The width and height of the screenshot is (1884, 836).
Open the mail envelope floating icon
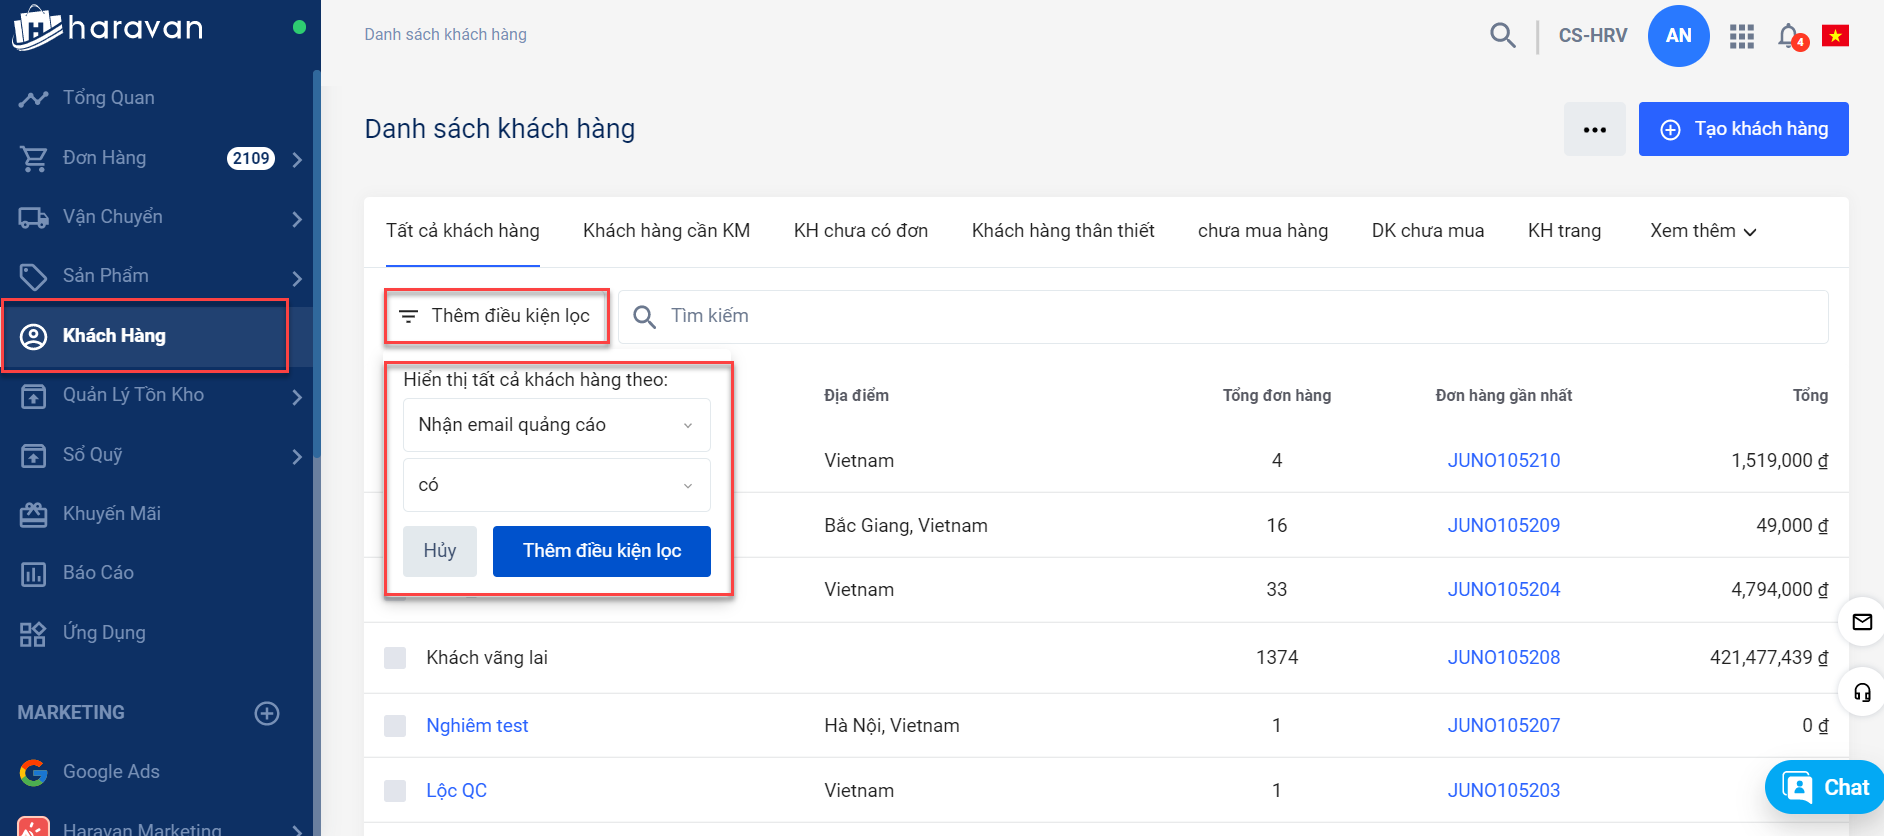(1862, 622)
